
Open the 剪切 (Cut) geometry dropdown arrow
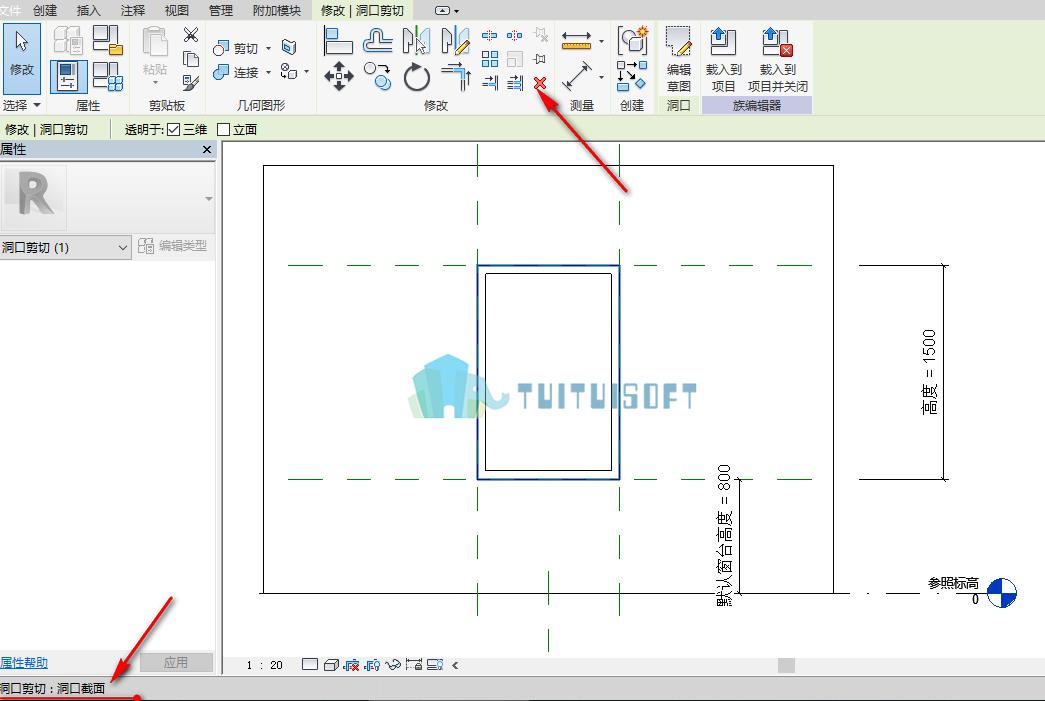(269, 49)
